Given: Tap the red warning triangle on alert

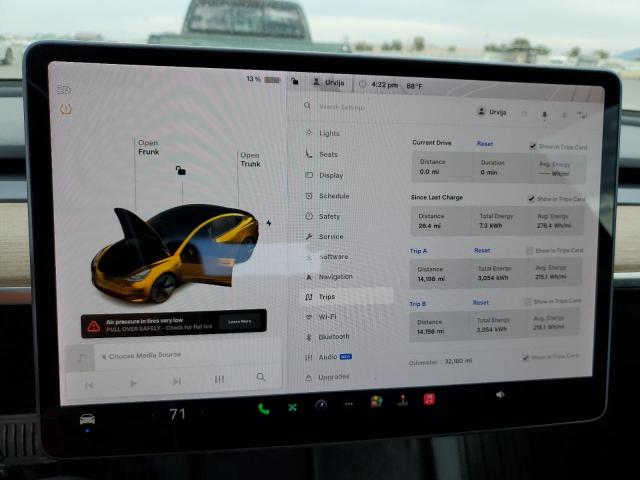Looking at the screenshot, I should [x=94, y=326].
